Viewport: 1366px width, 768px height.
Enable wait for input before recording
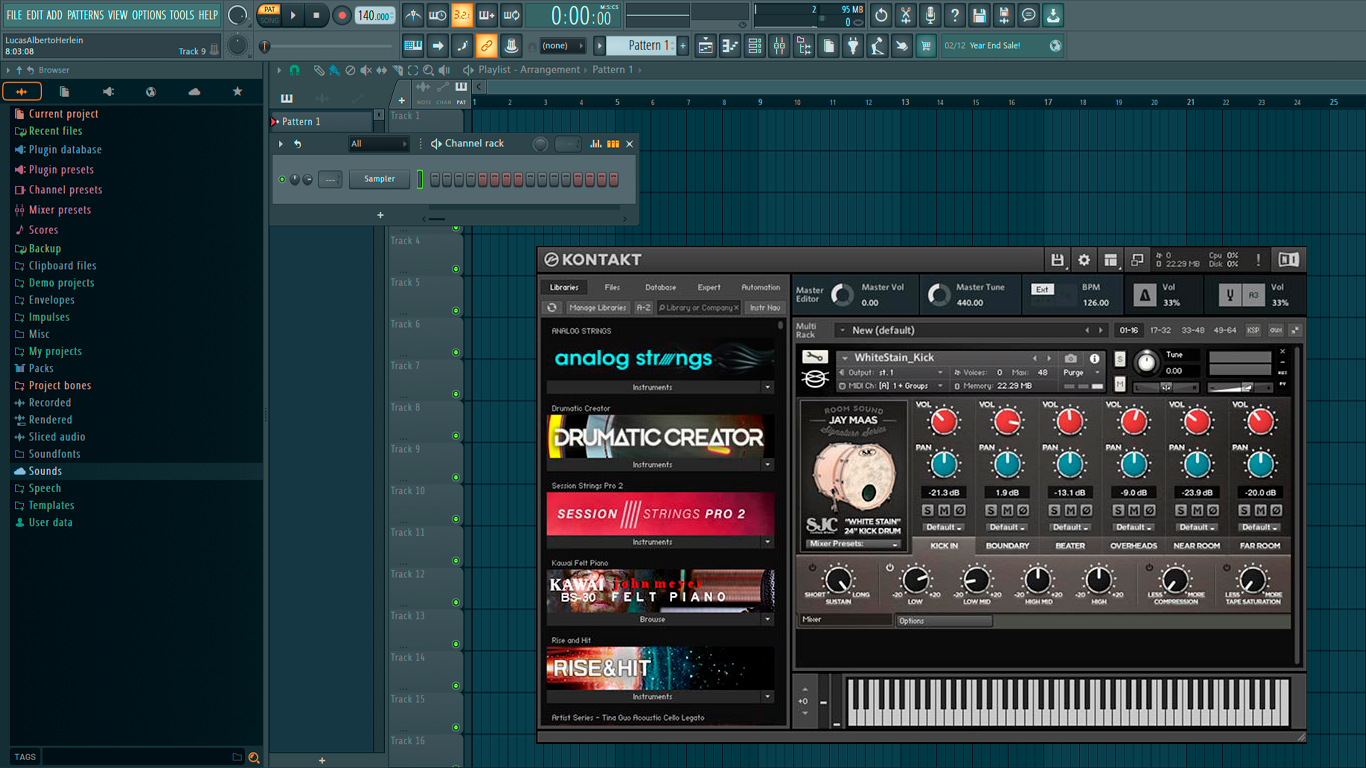point(437,15)
